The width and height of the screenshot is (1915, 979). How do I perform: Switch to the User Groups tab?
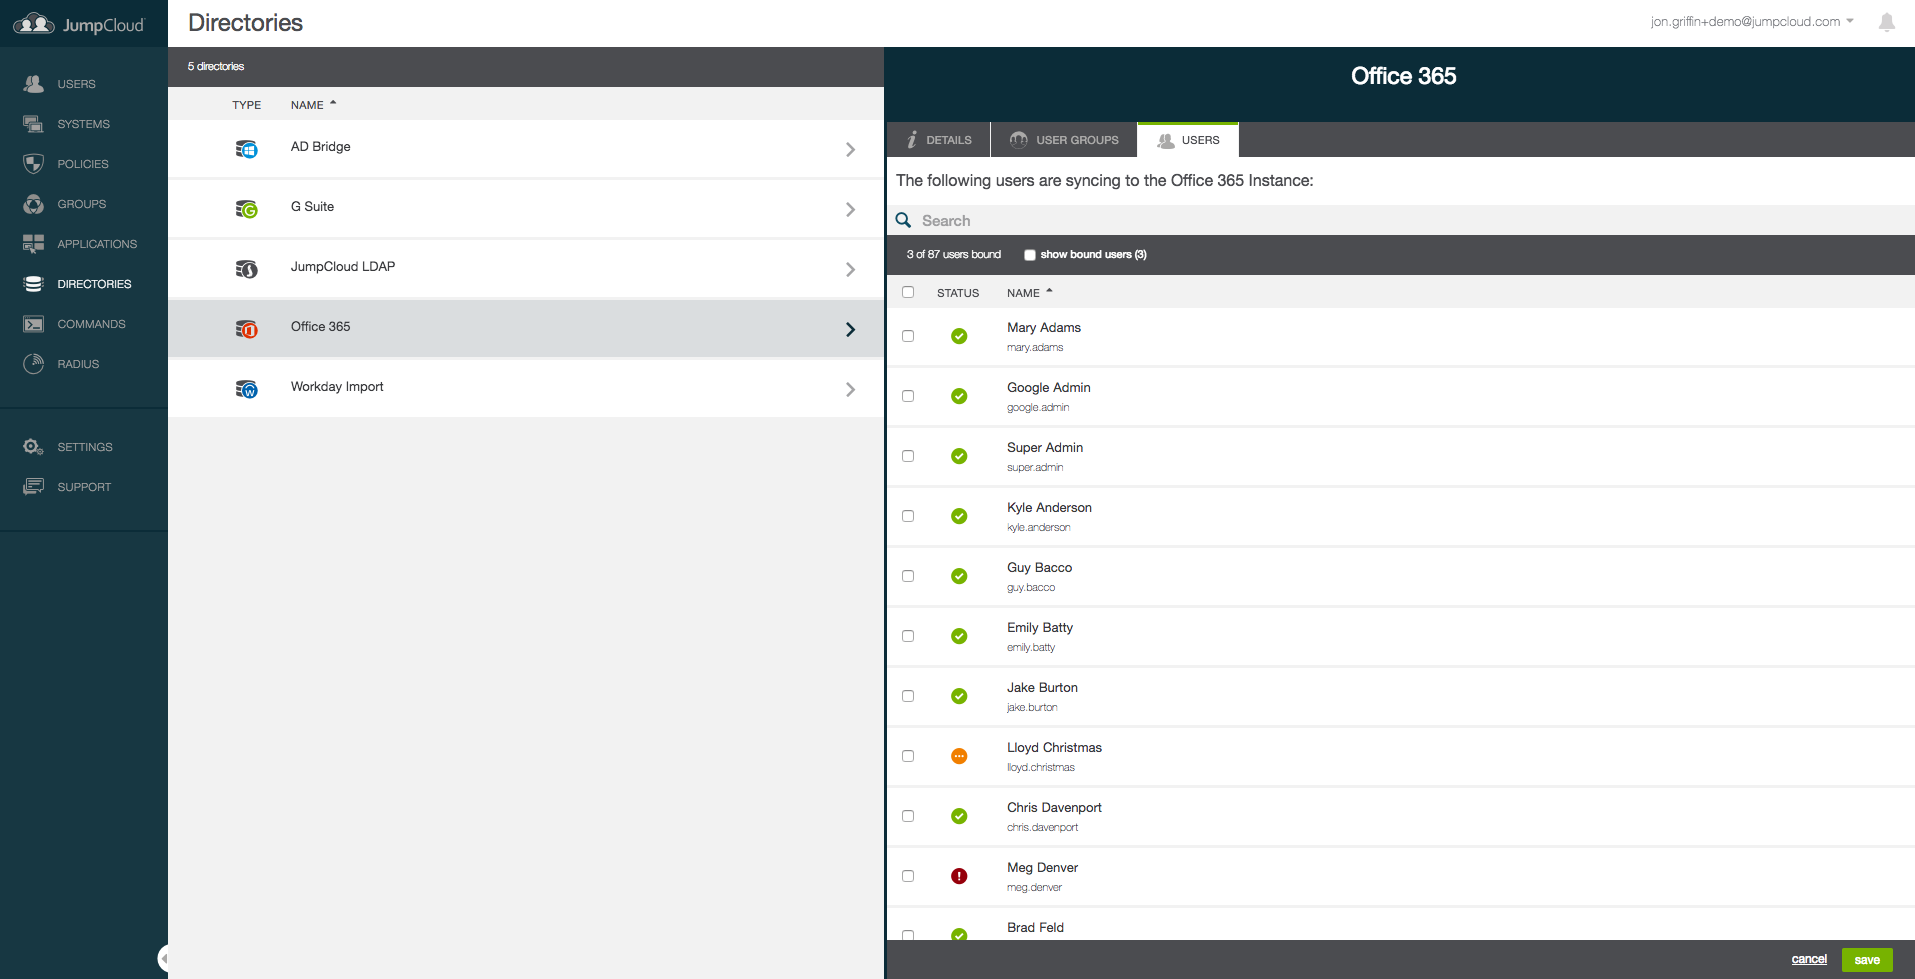click(x=1064, y=140)
